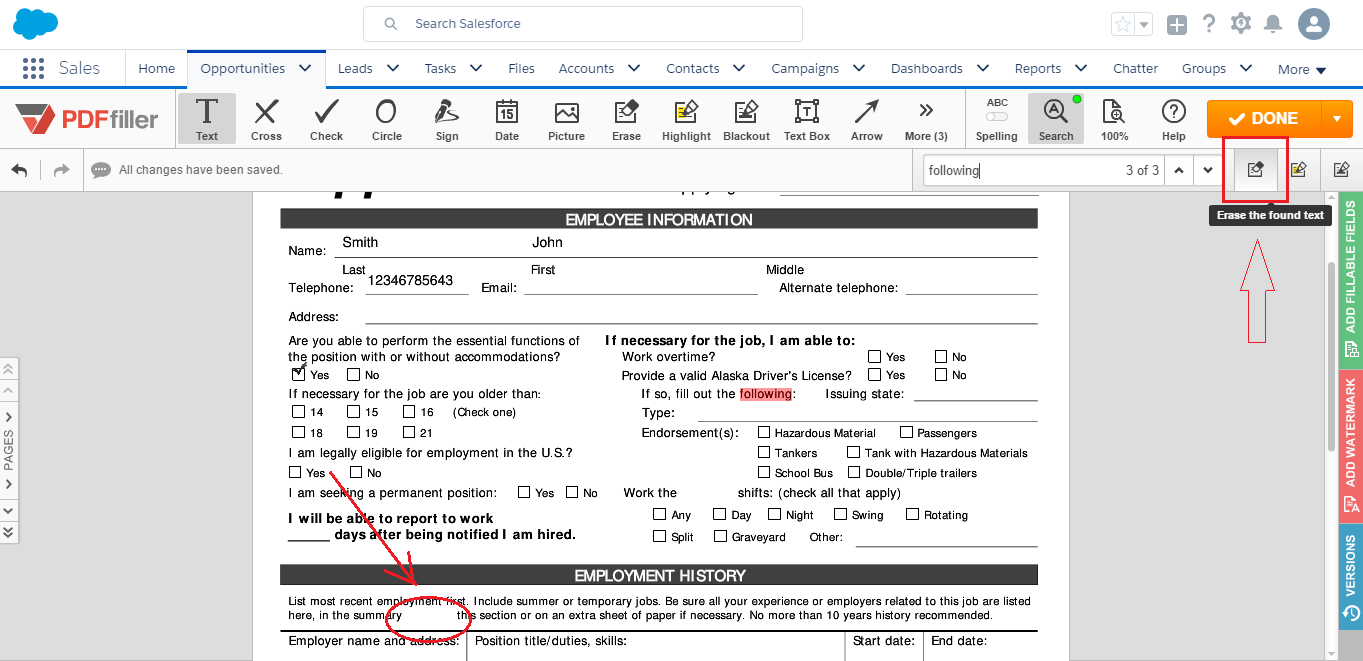Open the Campaigns tab
Image resolution: width=1363 pixels, height=661 pixels.
click(805, 68)
